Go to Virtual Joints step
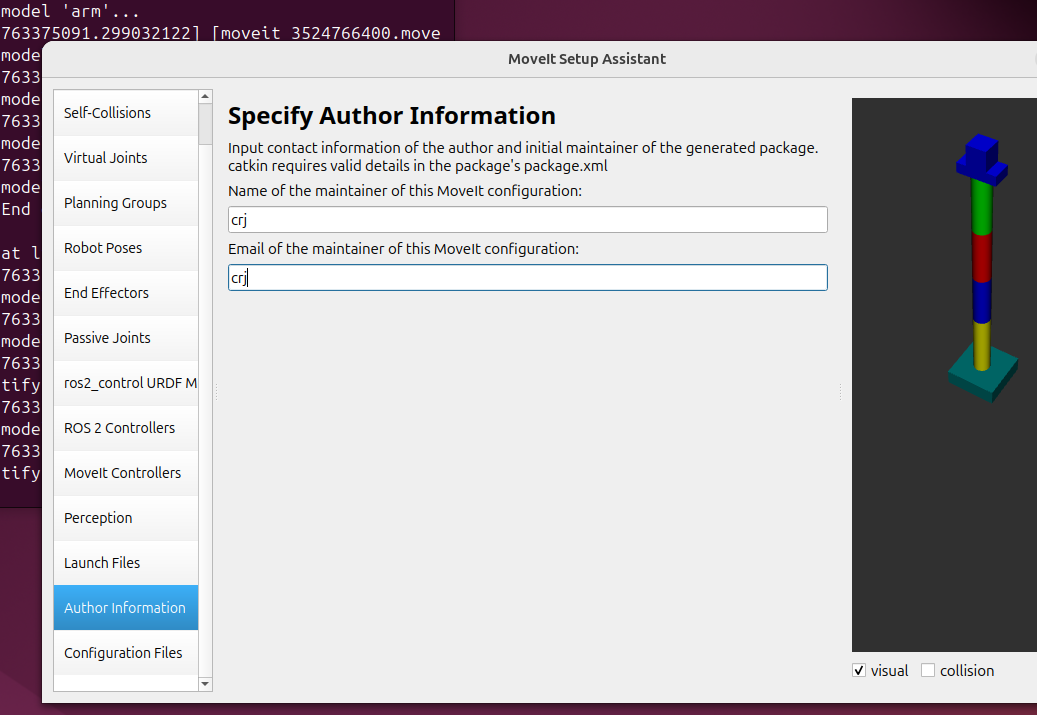The width and height of the screenshot is (1037, 715). (x=126, y=158)
